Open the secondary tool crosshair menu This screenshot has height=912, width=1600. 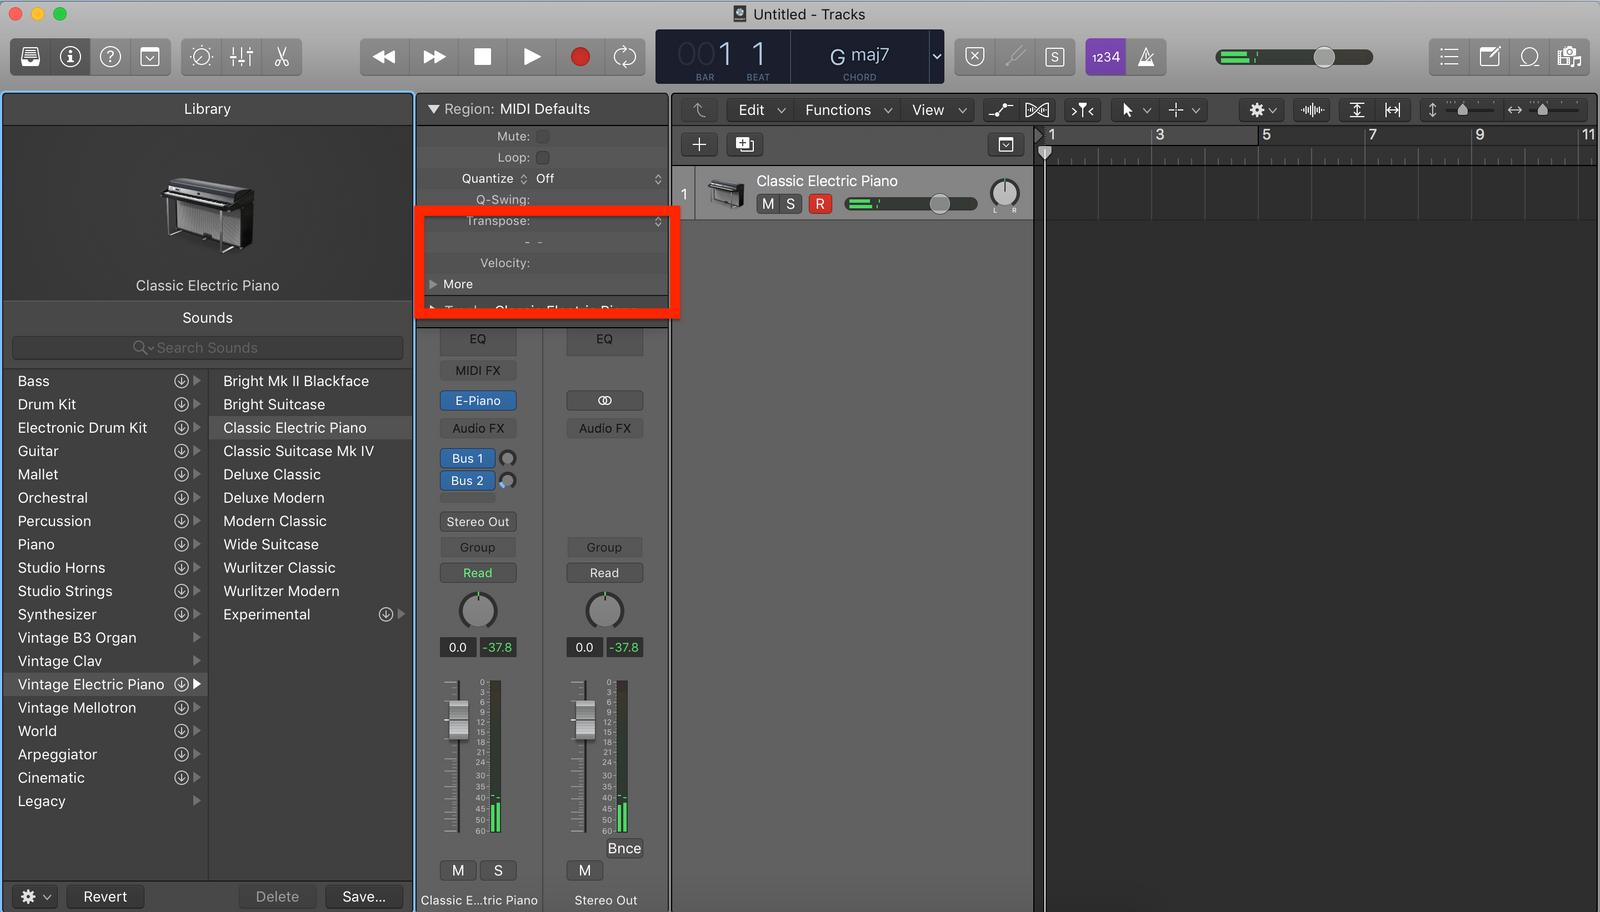point(1184,110)
